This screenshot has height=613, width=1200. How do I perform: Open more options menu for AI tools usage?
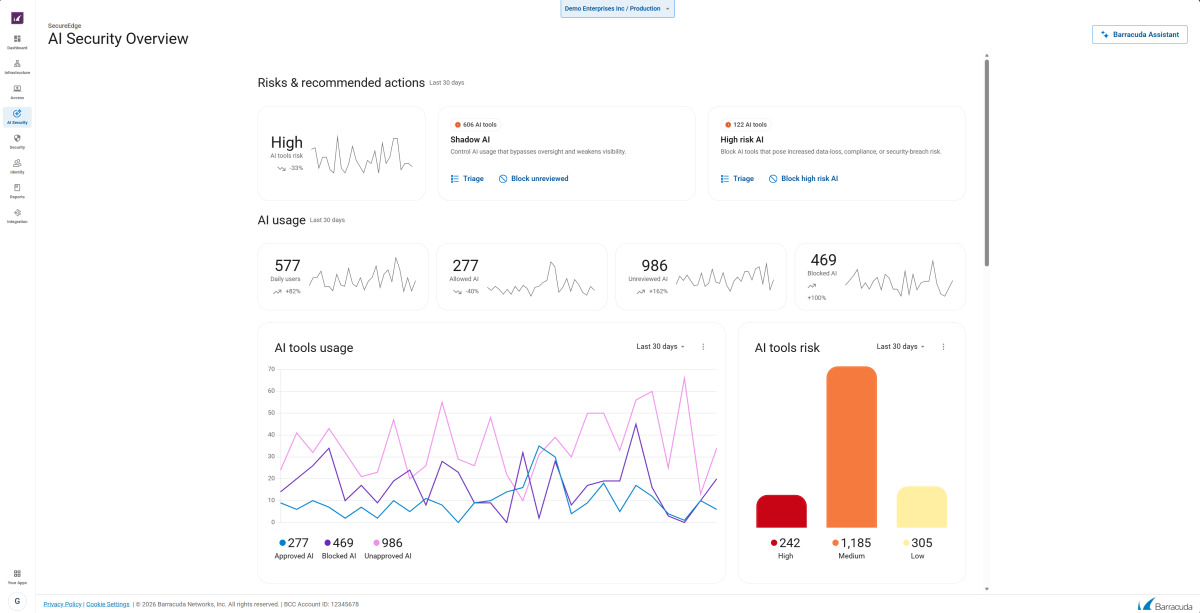point(703,347)
